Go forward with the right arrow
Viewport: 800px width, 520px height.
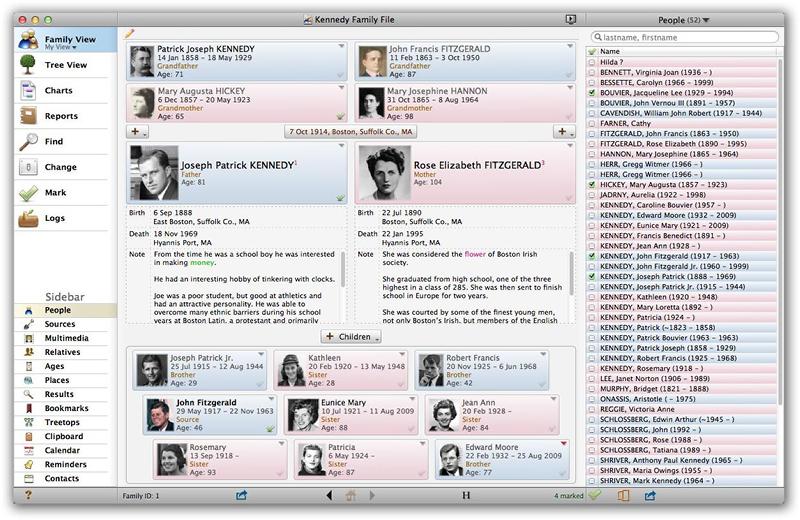click(x=372, y=495)
